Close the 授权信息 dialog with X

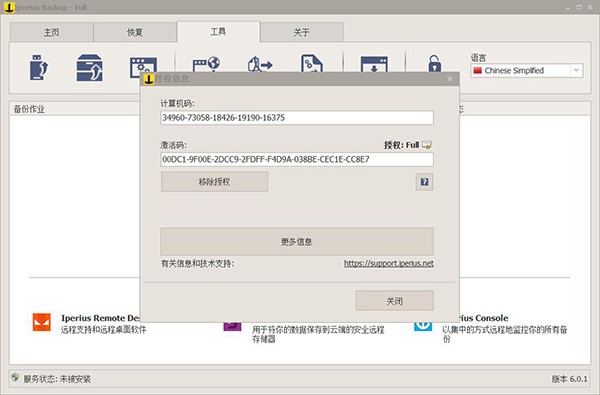pos(450,79)
